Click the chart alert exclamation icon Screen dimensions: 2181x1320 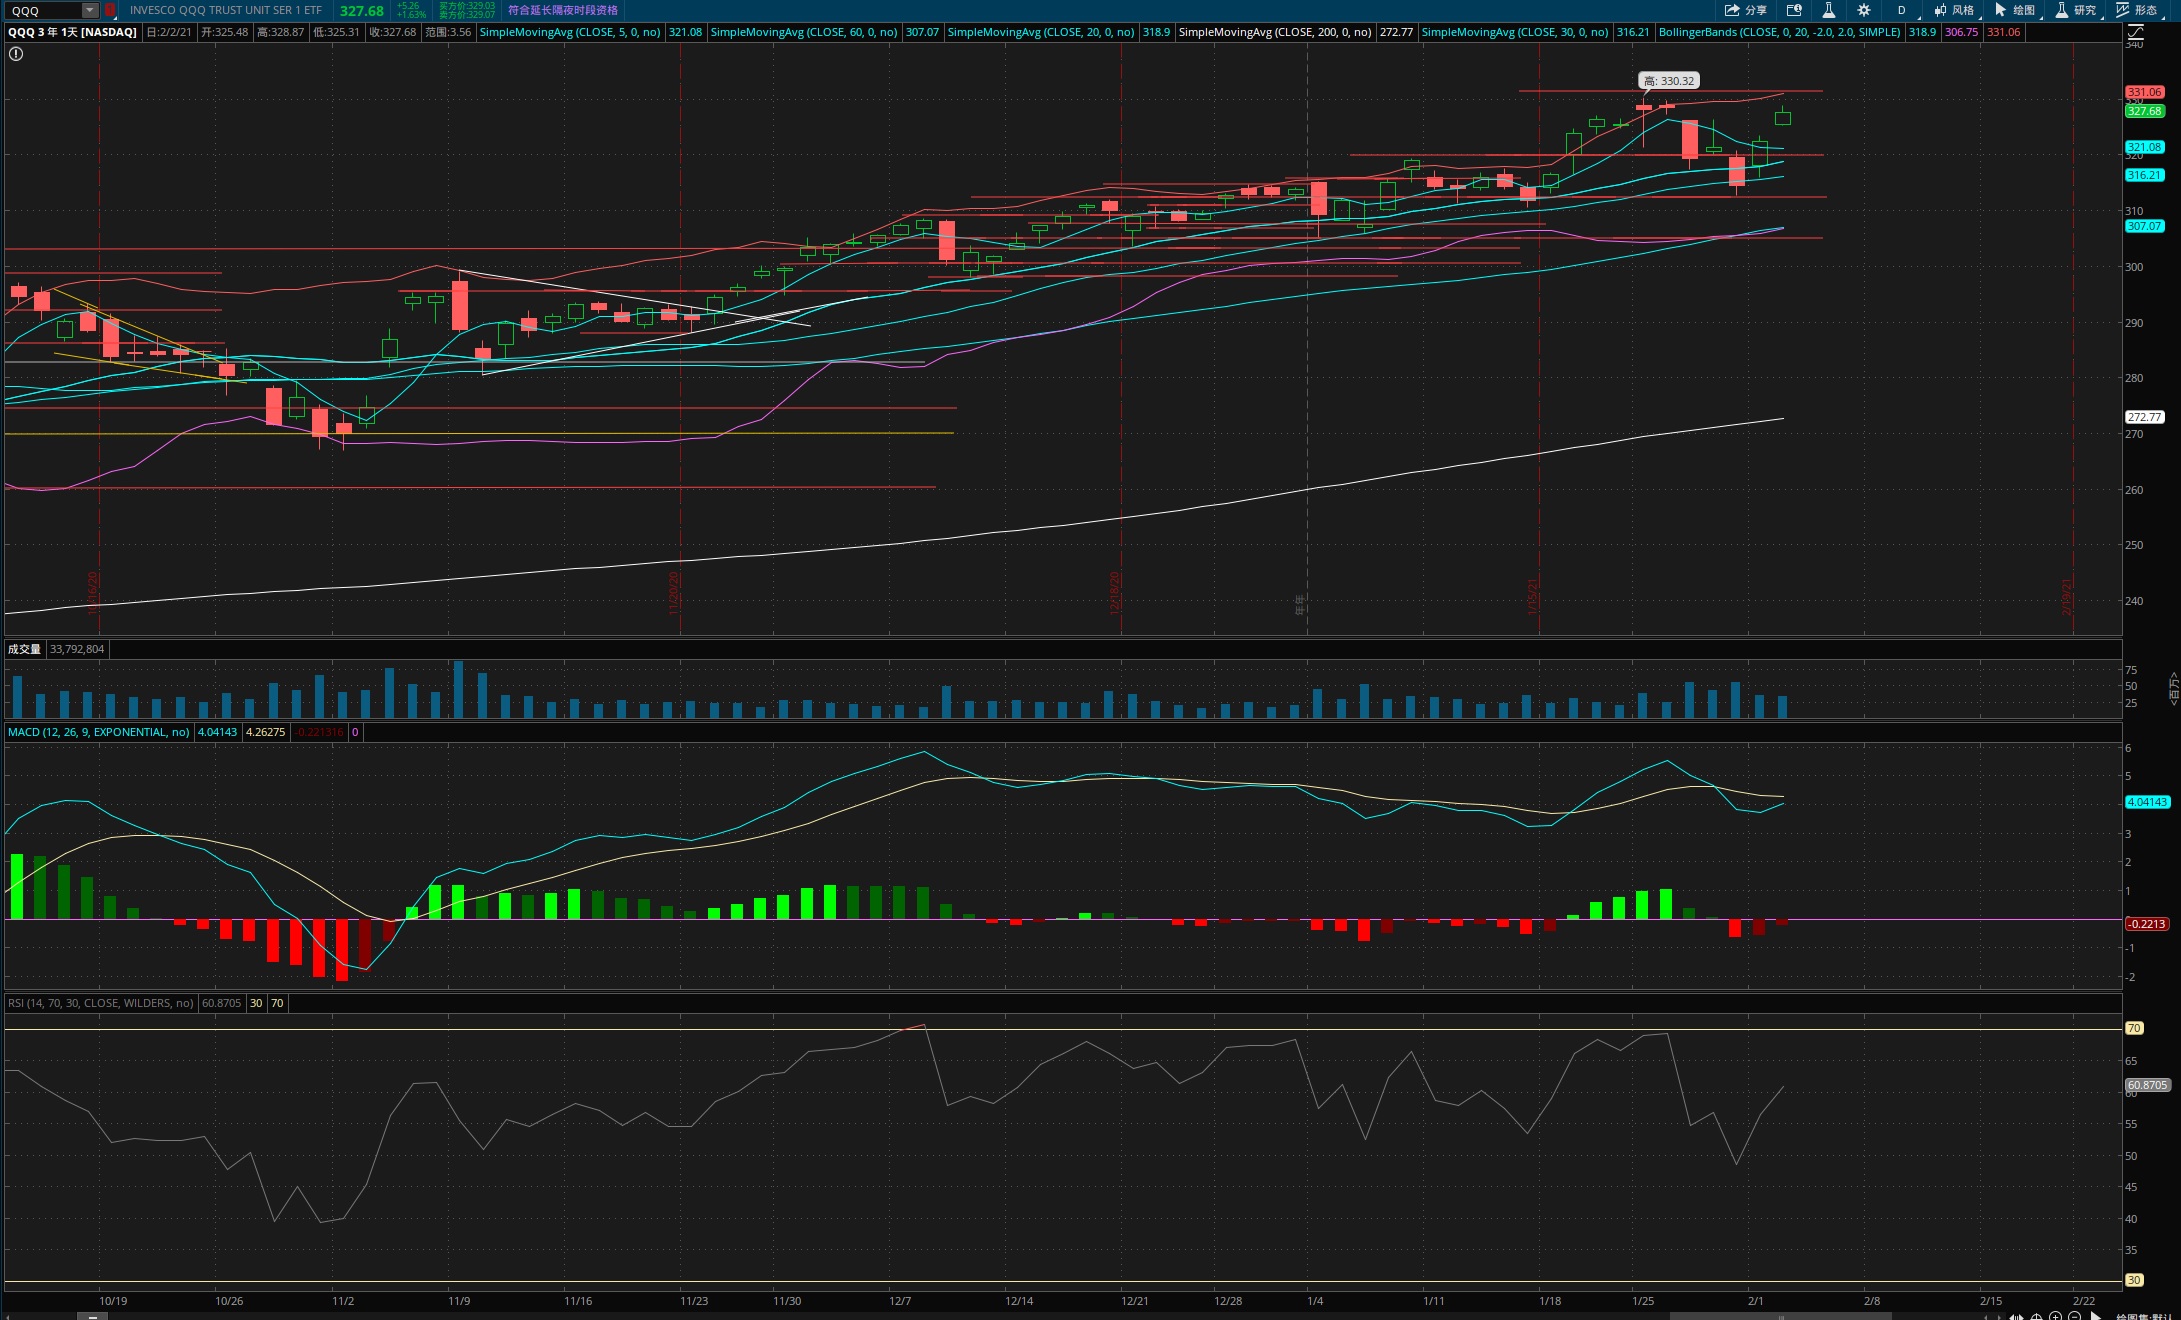pyautogui.click(x=15, y=54)
